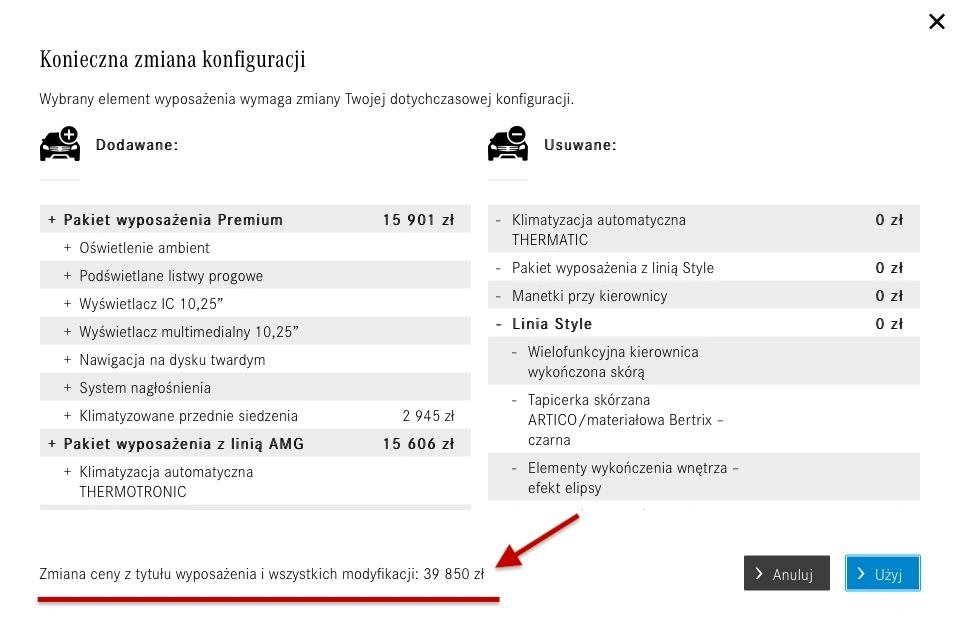The width and height of the screenshot is (959, 635).
Task: Select removed 'Klimatyzacja automatyczna THERMATIC' row
Action: point(704,229)
